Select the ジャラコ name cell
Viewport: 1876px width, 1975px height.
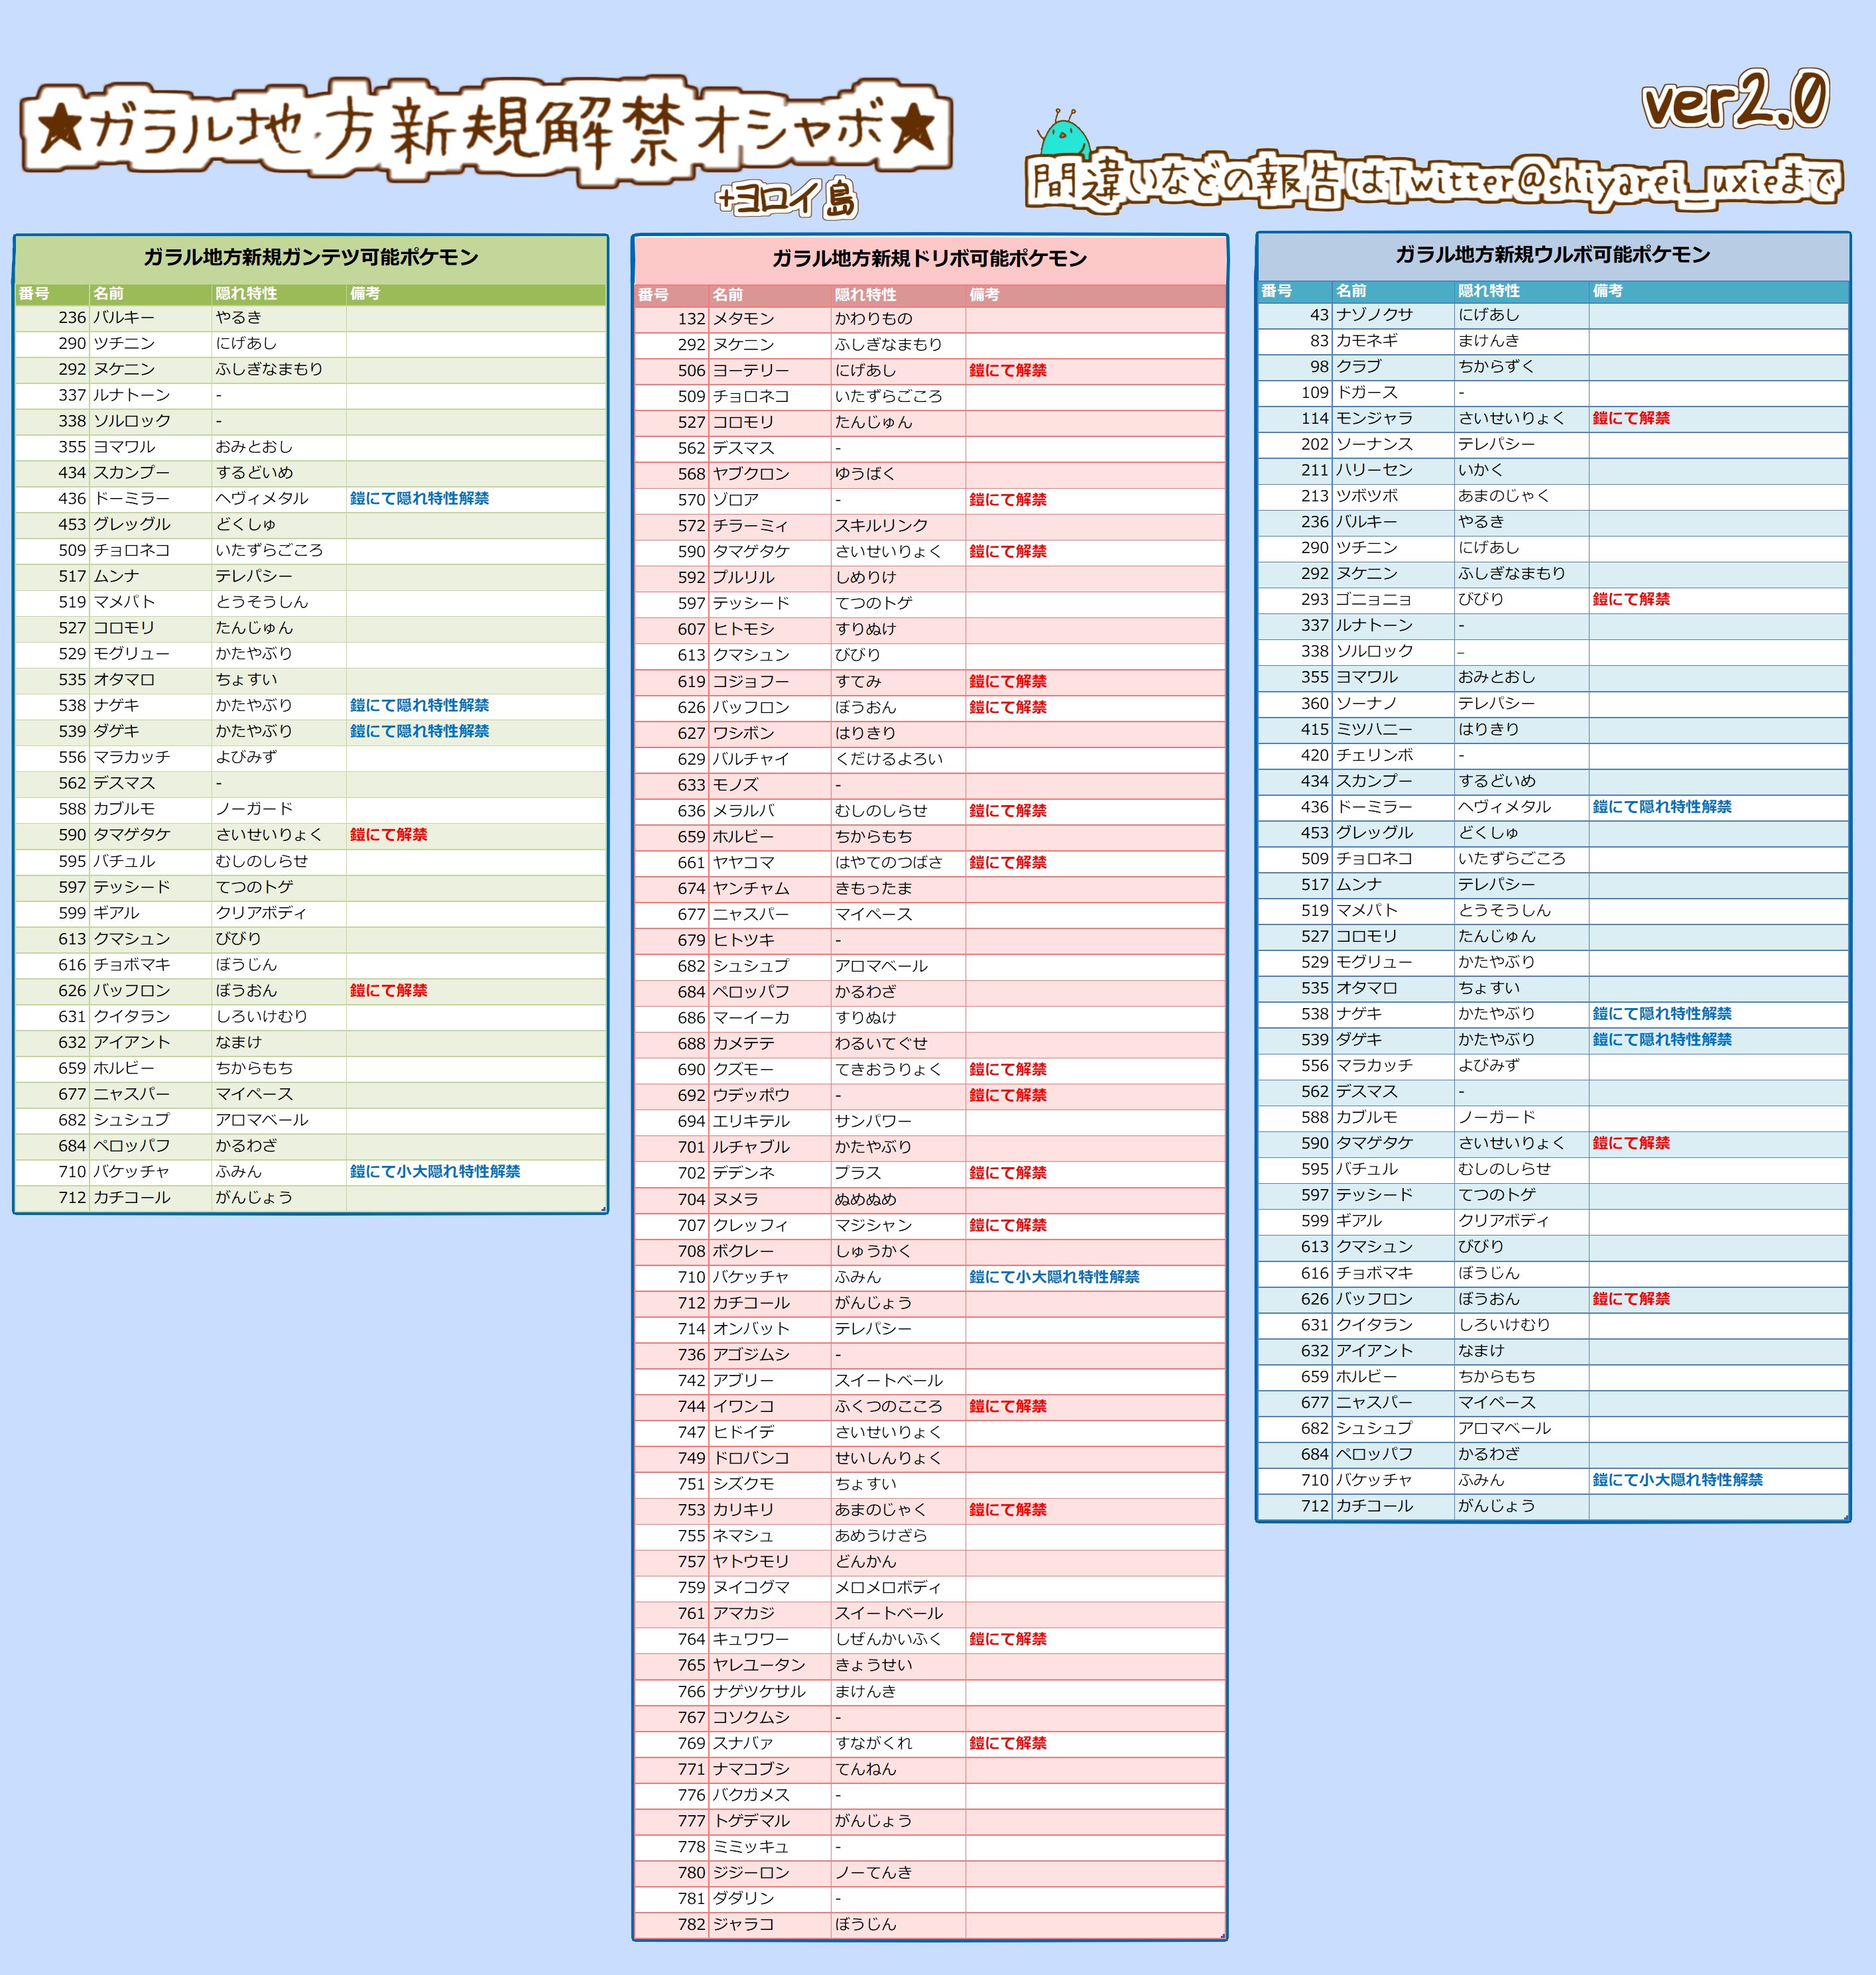coord(743,1924)
